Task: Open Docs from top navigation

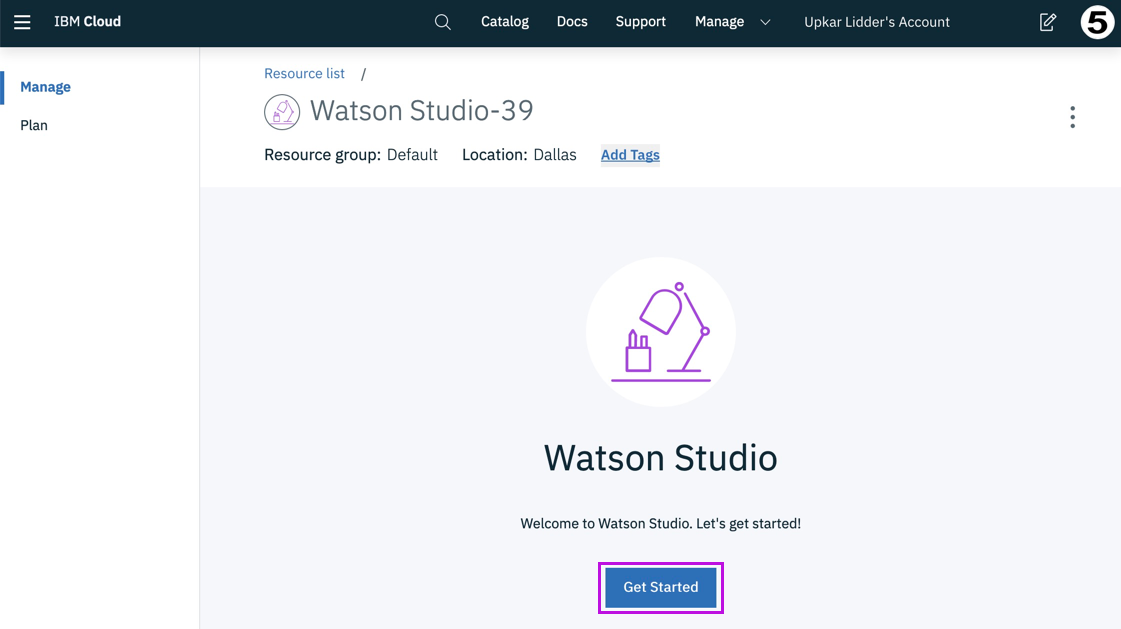Action: click(572, 21)
